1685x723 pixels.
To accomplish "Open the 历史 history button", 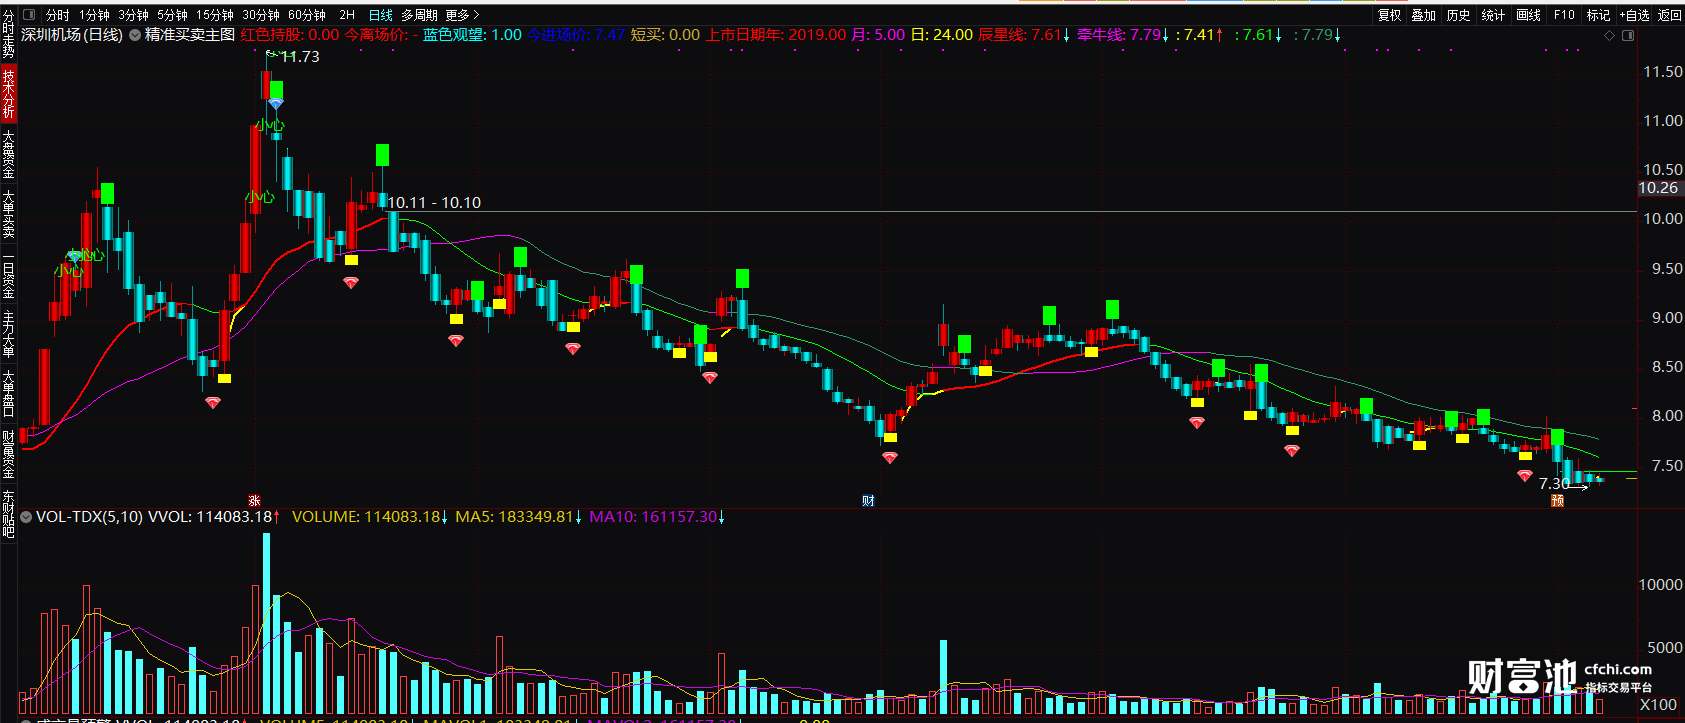I will coord(1459,15).
